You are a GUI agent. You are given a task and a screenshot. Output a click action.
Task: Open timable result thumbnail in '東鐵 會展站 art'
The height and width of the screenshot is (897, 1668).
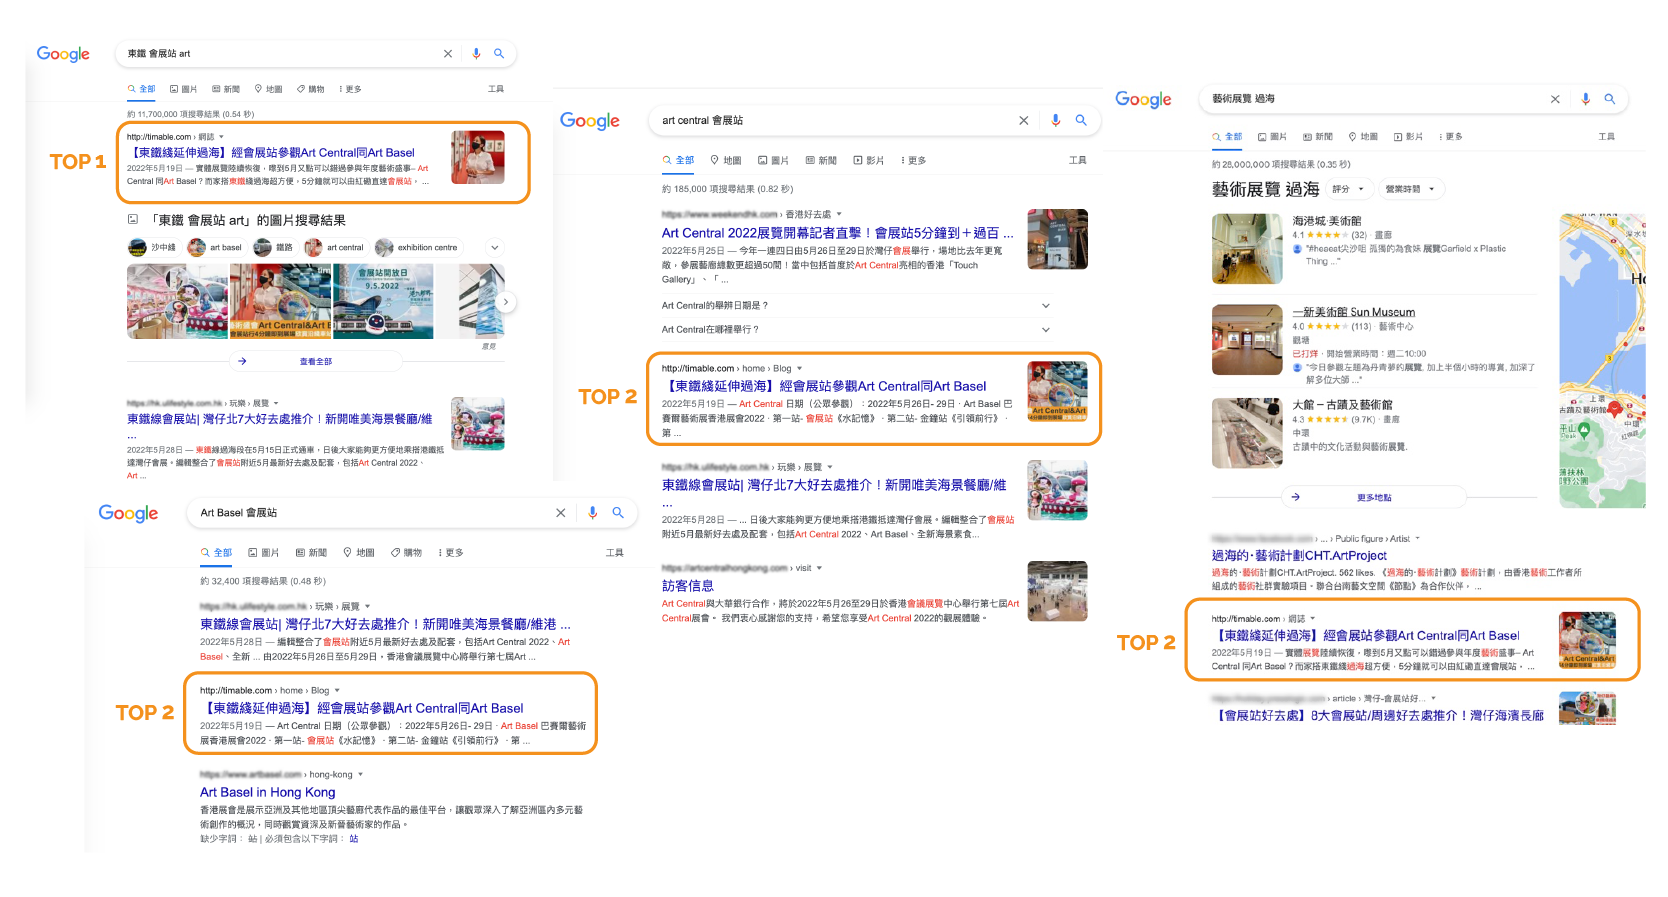478,157
